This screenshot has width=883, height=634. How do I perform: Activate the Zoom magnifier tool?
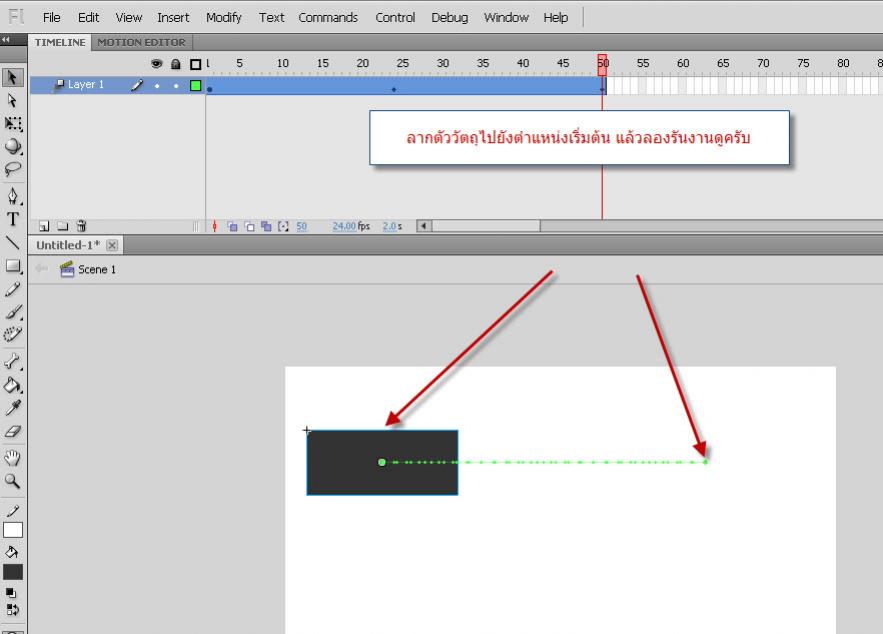click(x=12, y=481)
